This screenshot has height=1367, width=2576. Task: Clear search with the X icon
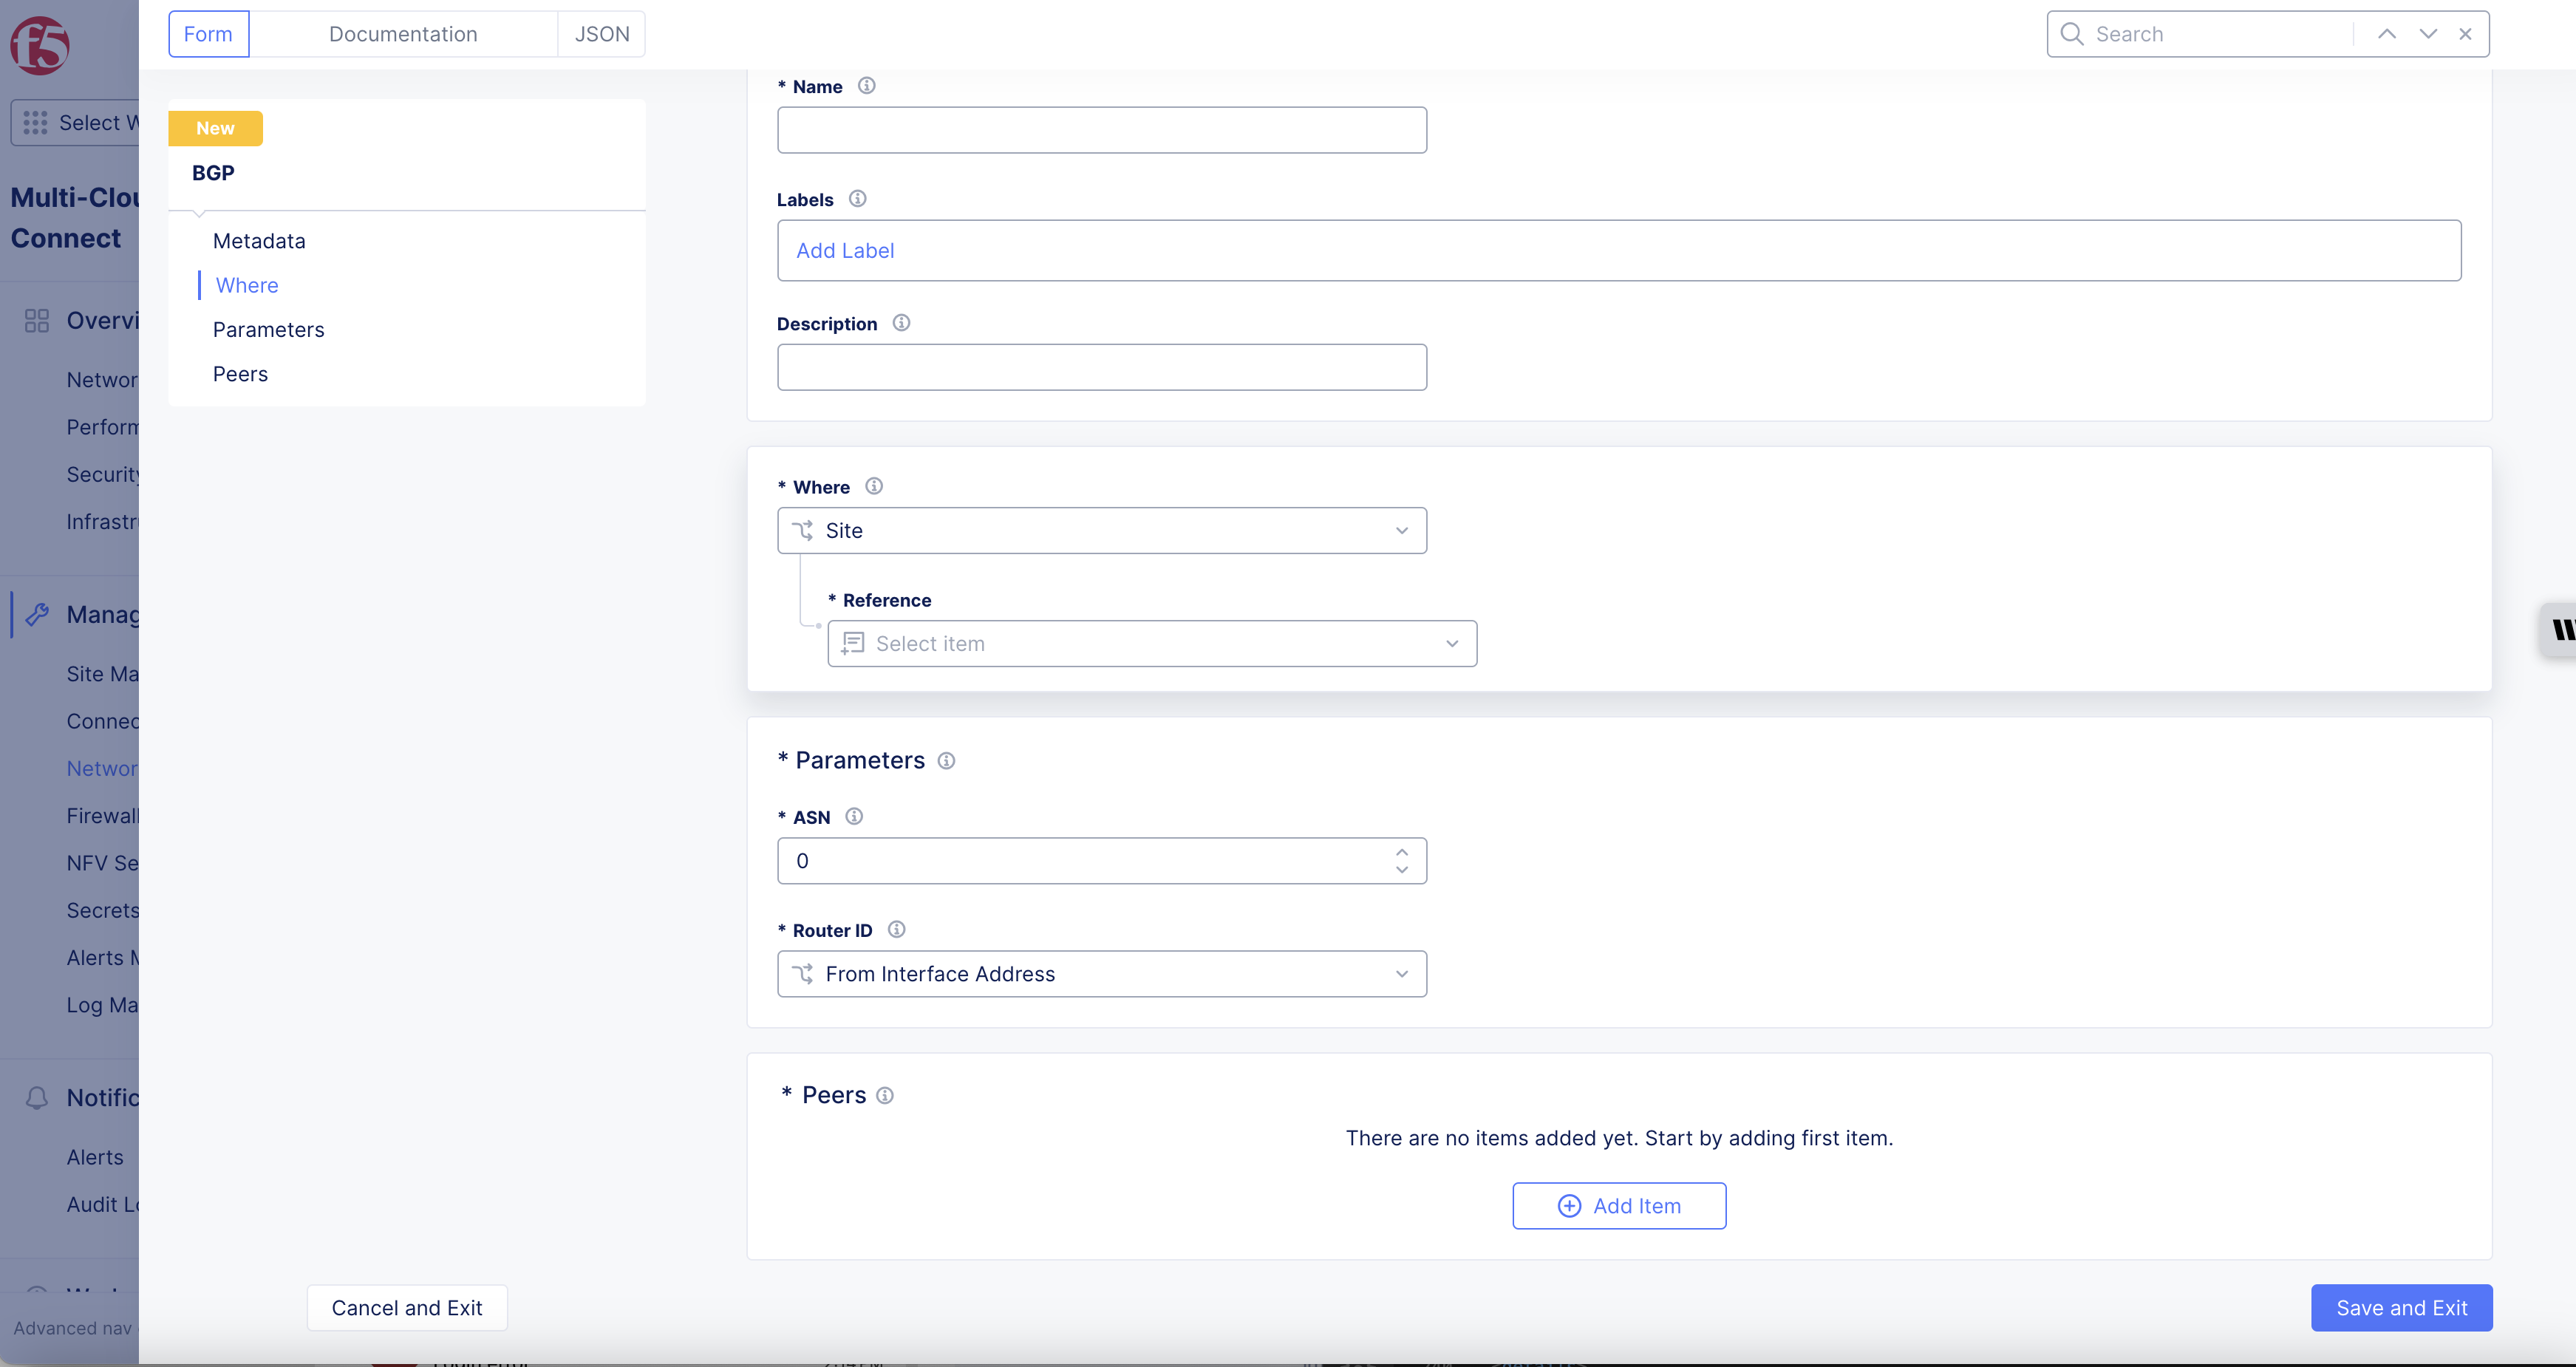[x=2465, y=34]
